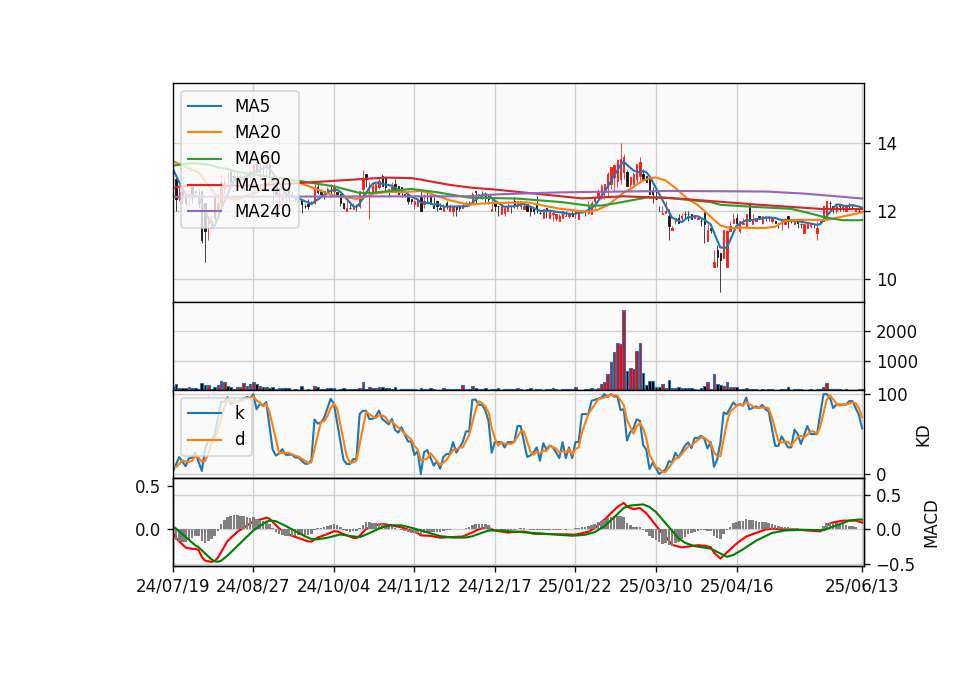Viewport: 960px width, 690px height.
Task: Click the MACD axis title
Action: (931, 524)
